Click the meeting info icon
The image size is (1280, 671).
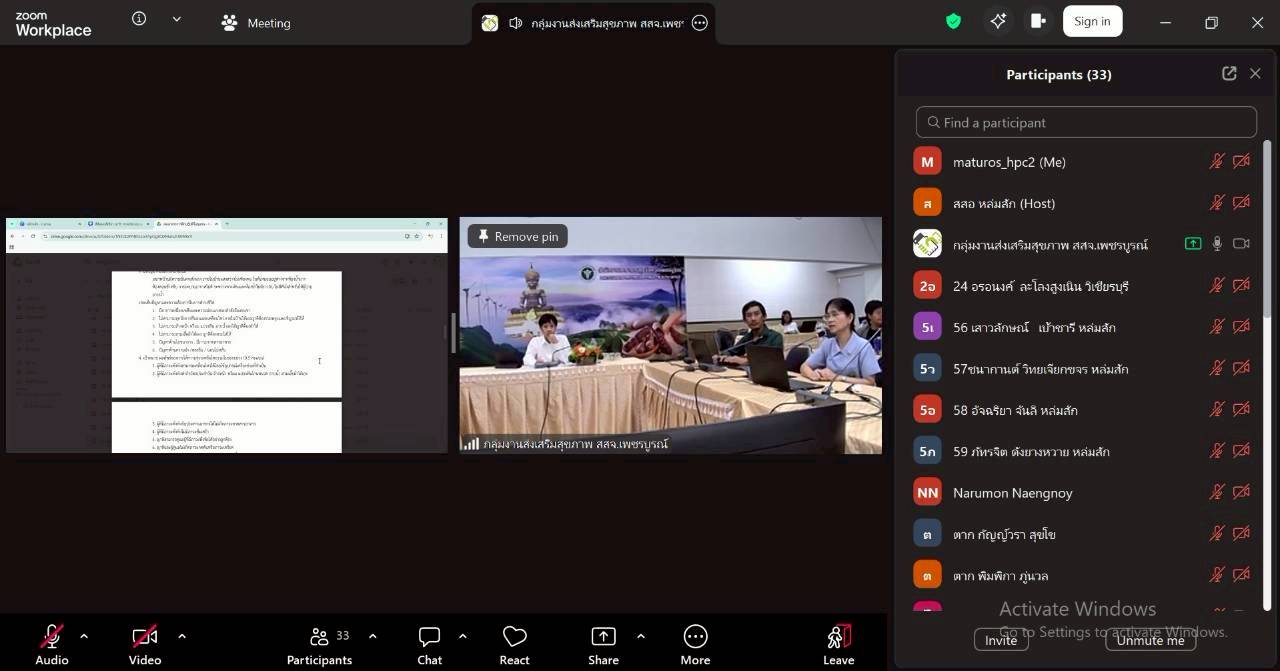coord(139,19)
